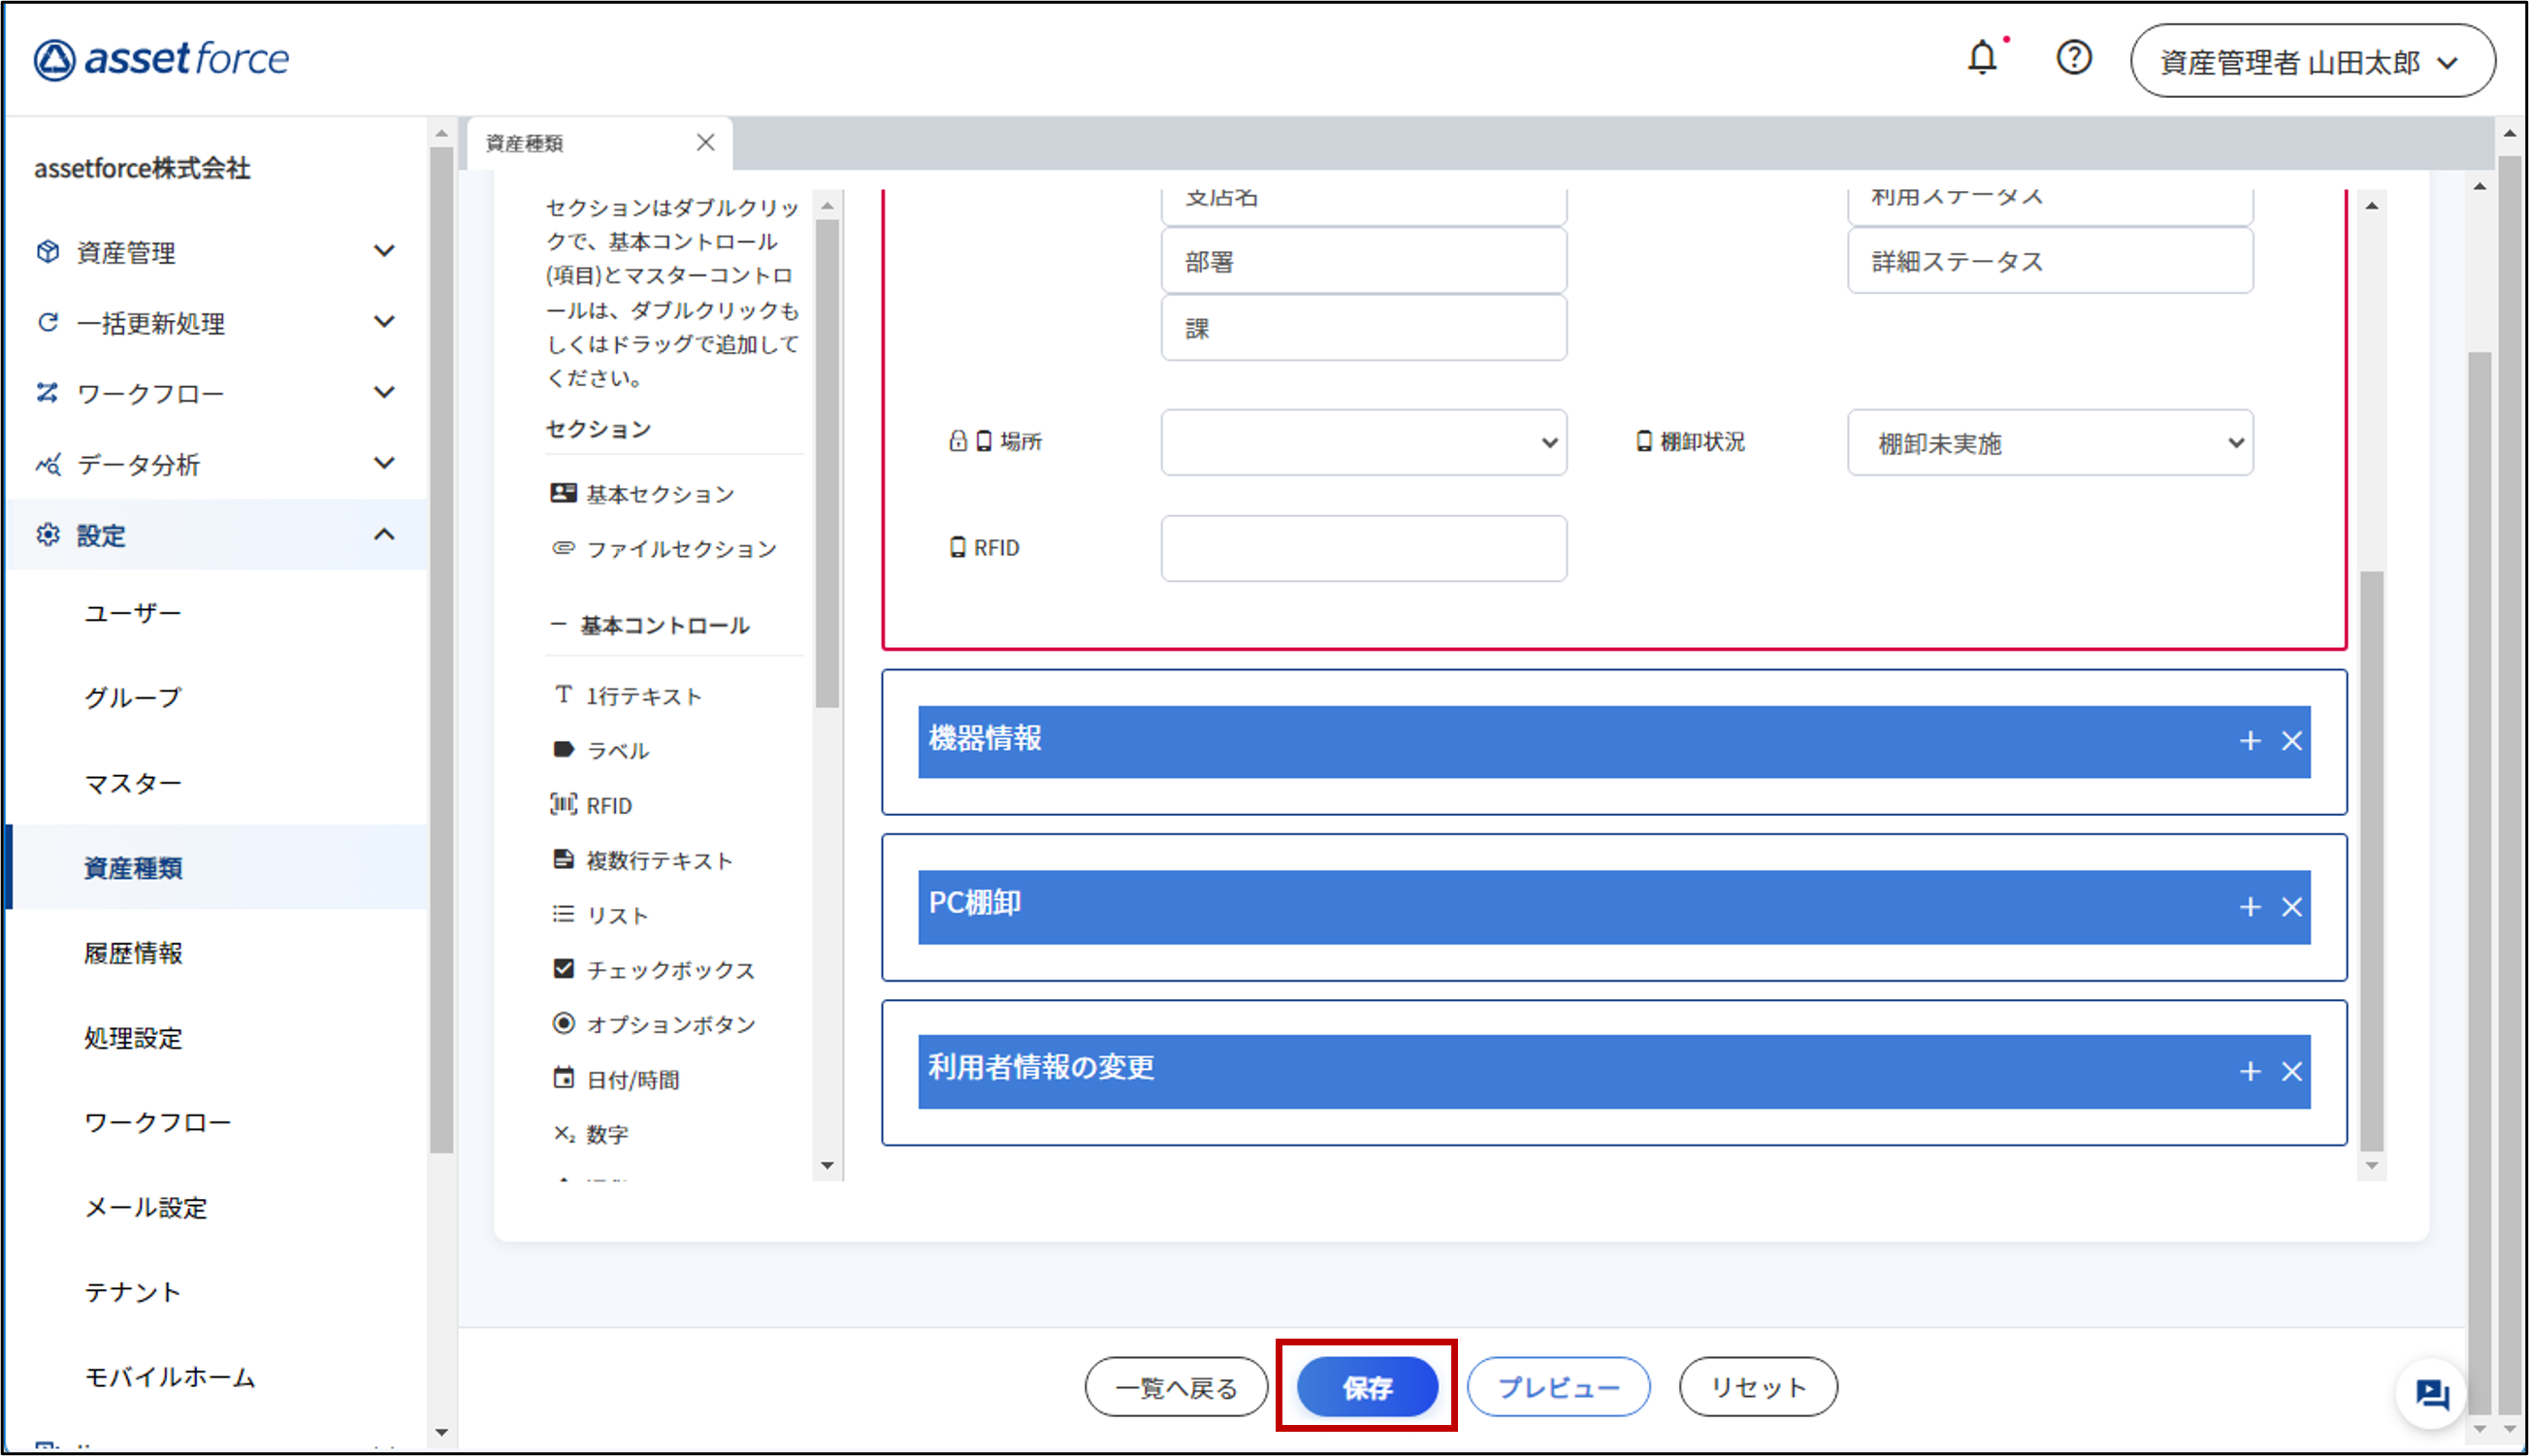
Task: Open the 場所 dropdown
Action: pos(1363,442)
